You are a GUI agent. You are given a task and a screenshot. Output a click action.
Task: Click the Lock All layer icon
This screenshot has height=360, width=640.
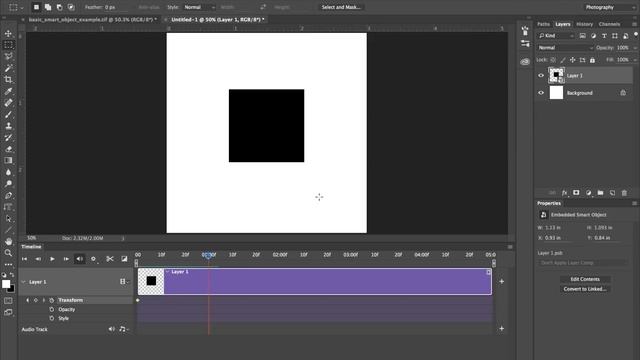tap(592, 60)
